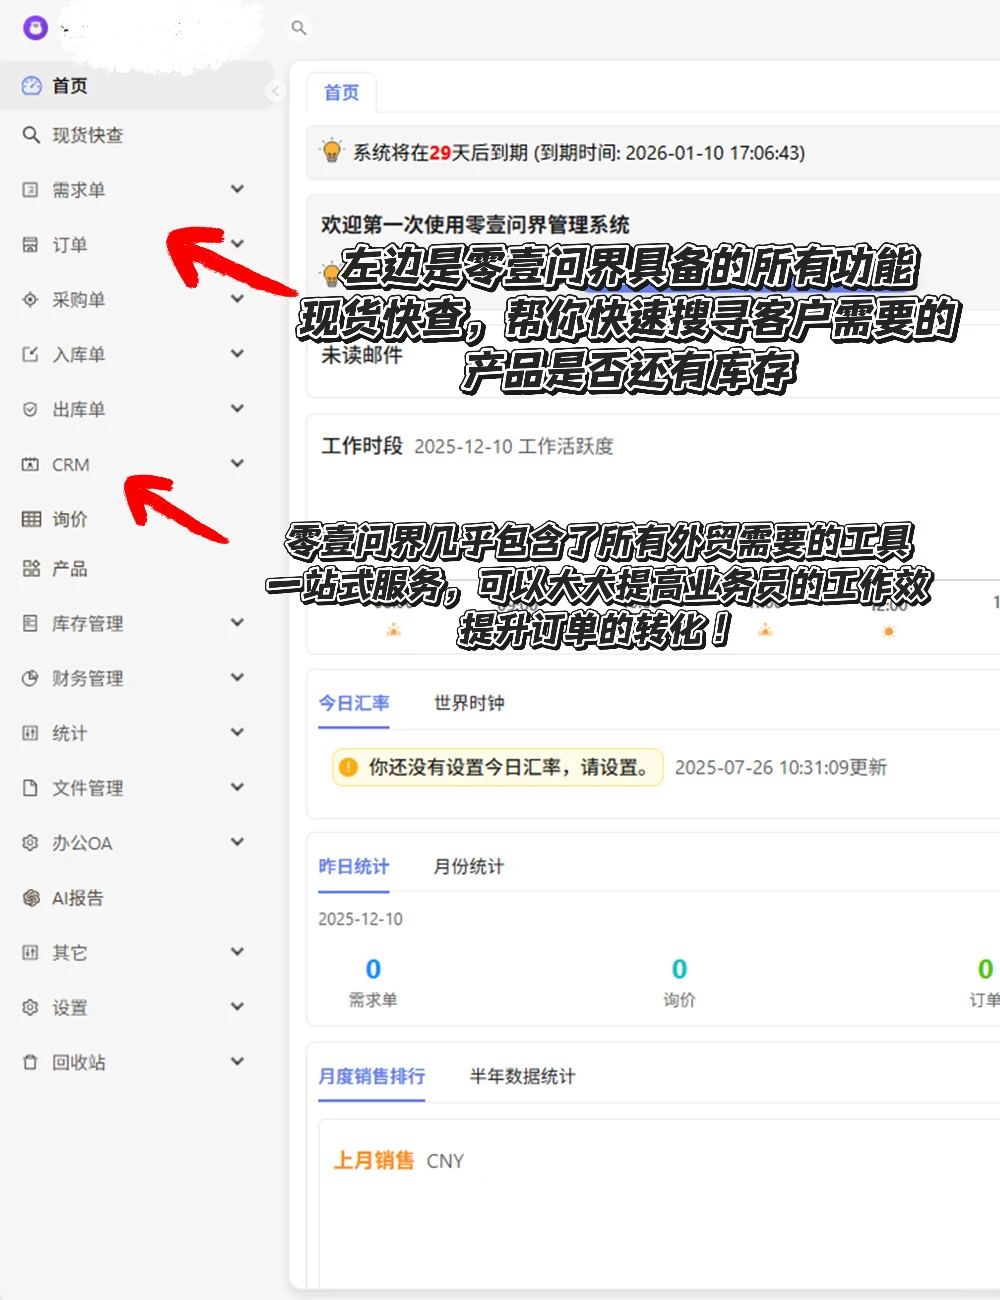
Task: Expand the 财务管理 menu chevron
Action: 237,677
